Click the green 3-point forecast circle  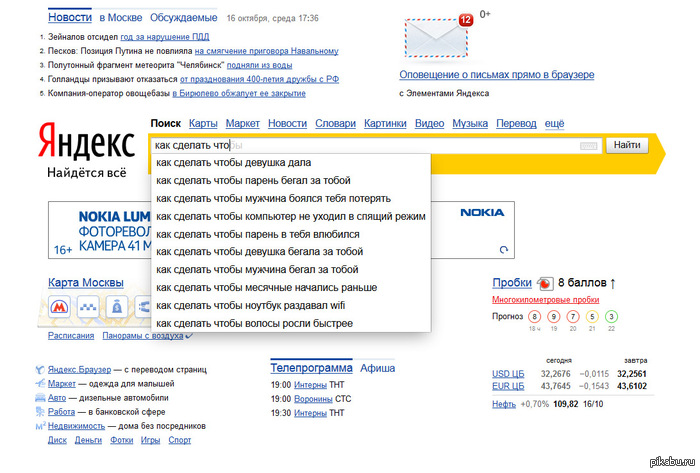click(x=610, y=317)
